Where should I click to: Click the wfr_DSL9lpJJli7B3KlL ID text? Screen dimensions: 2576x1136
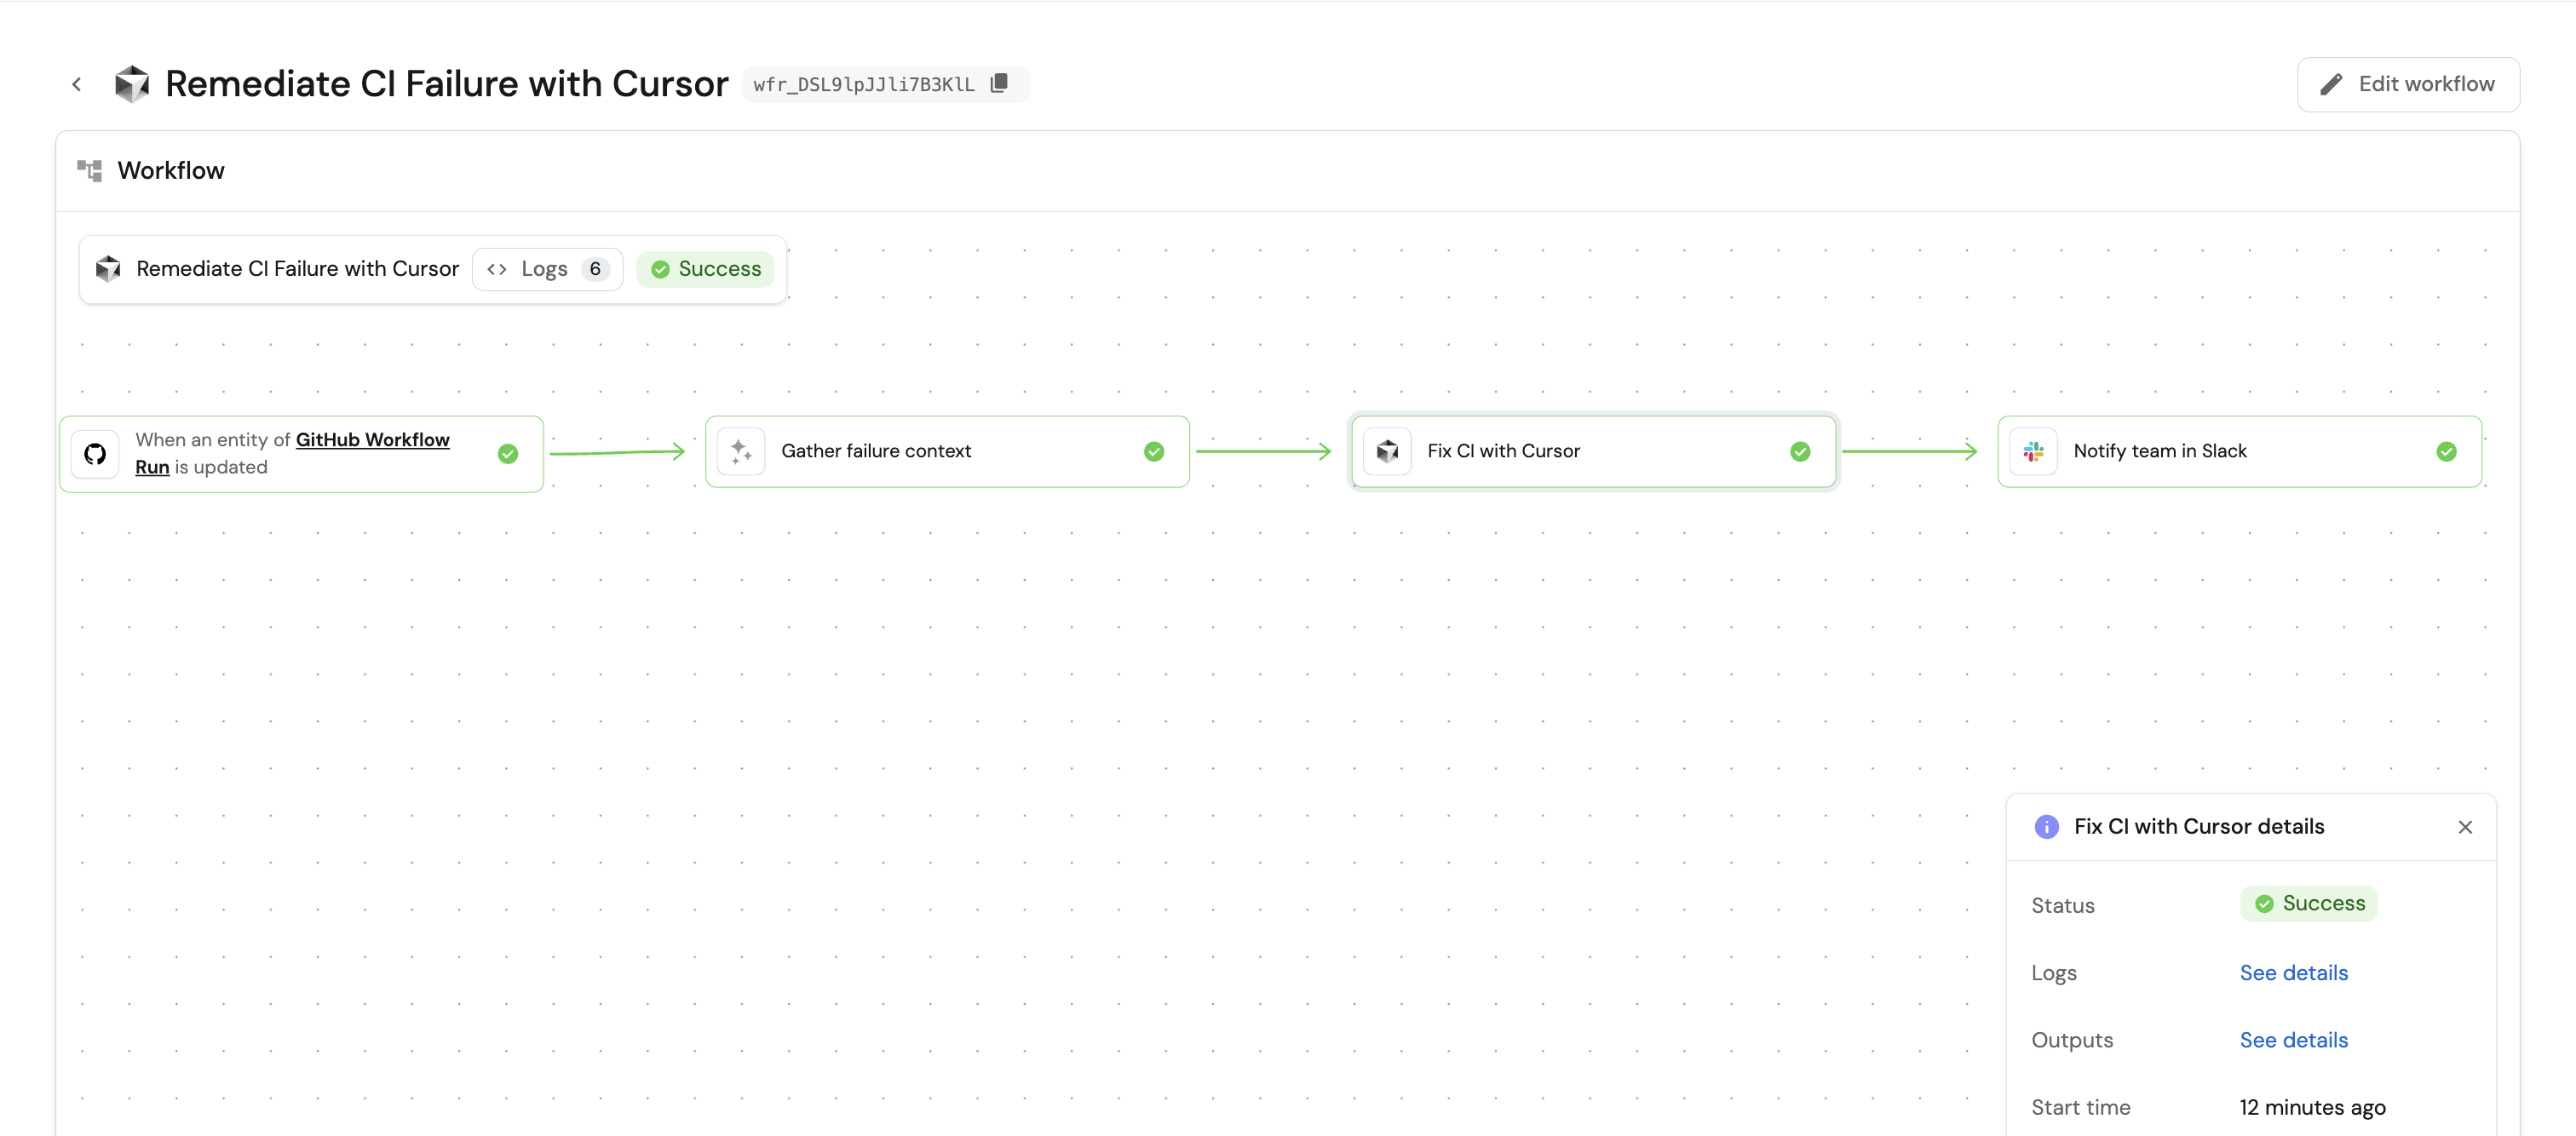[863, 85]
